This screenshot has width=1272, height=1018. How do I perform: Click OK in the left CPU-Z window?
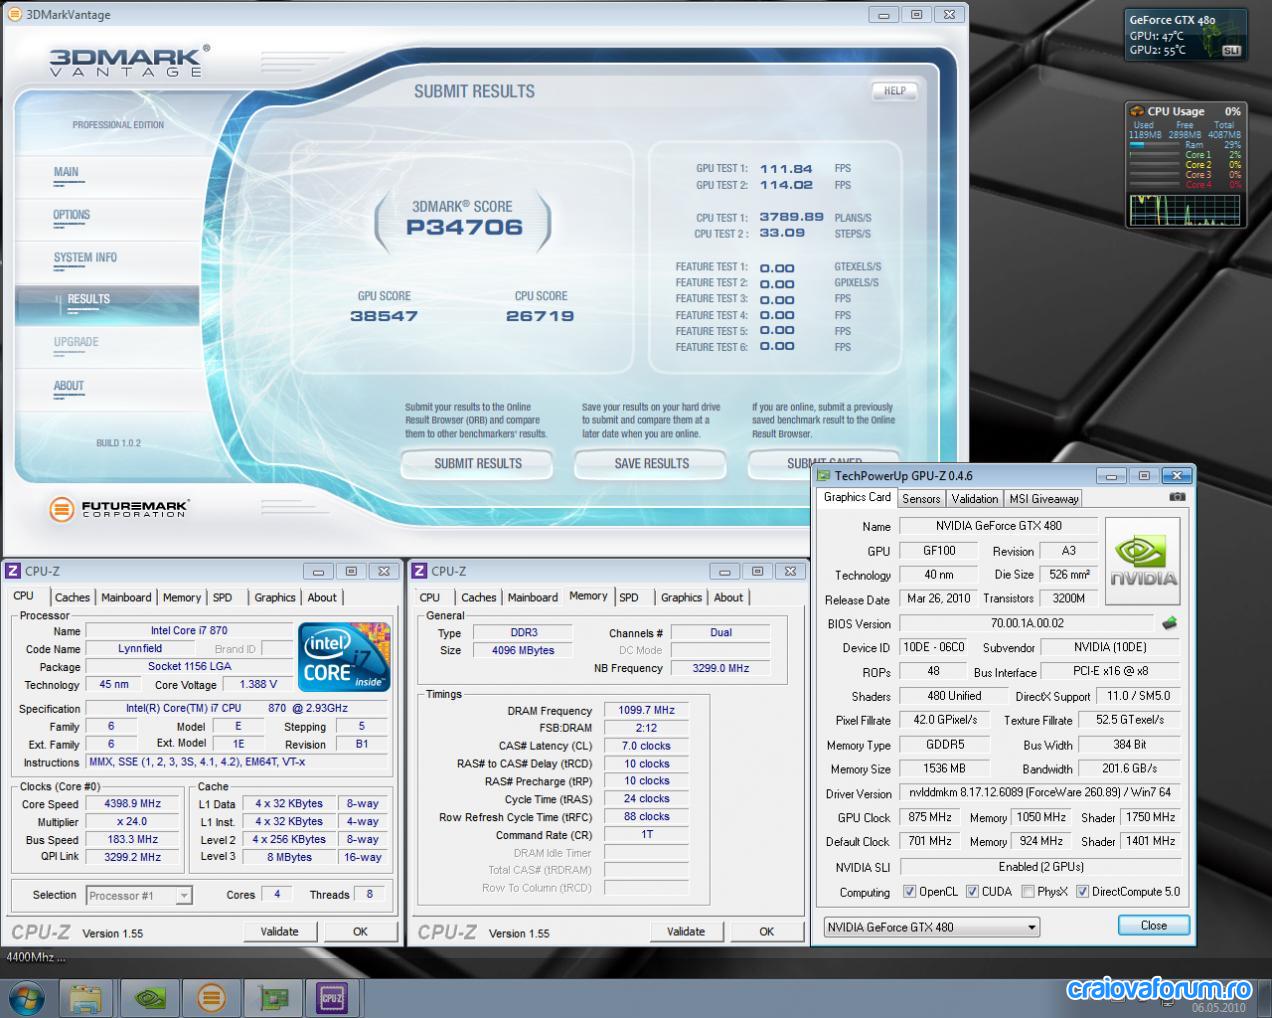pyautogui.click(x=360, y=931)
